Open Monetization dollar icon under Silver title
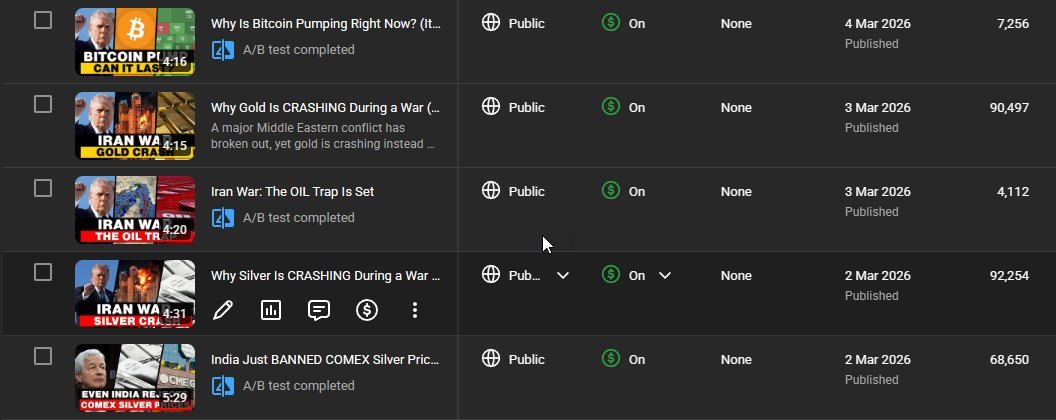Screen dimensions: 1056x420 pos(367,310)
